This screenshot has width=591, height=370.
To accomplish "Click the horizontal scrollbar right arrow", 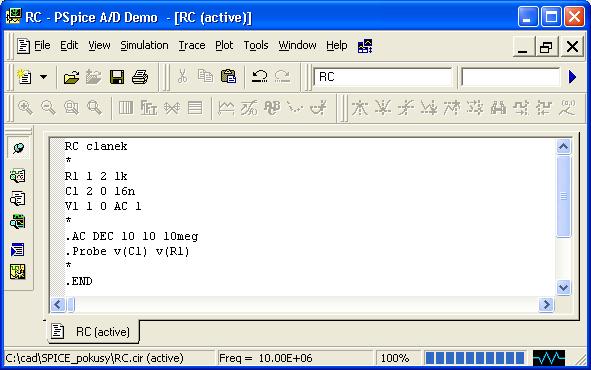I will pos(546,304).
